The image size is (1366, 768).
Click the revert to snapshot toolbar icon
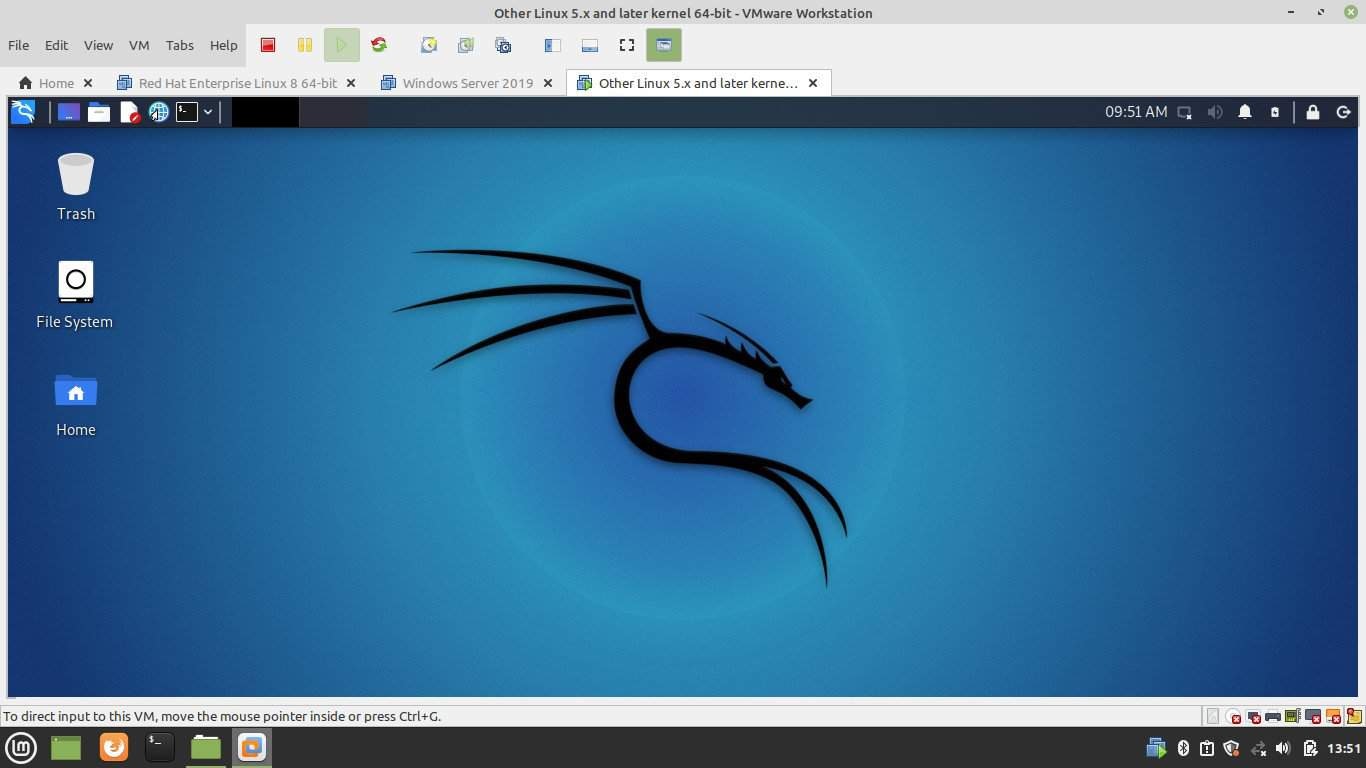pos(466,45)
